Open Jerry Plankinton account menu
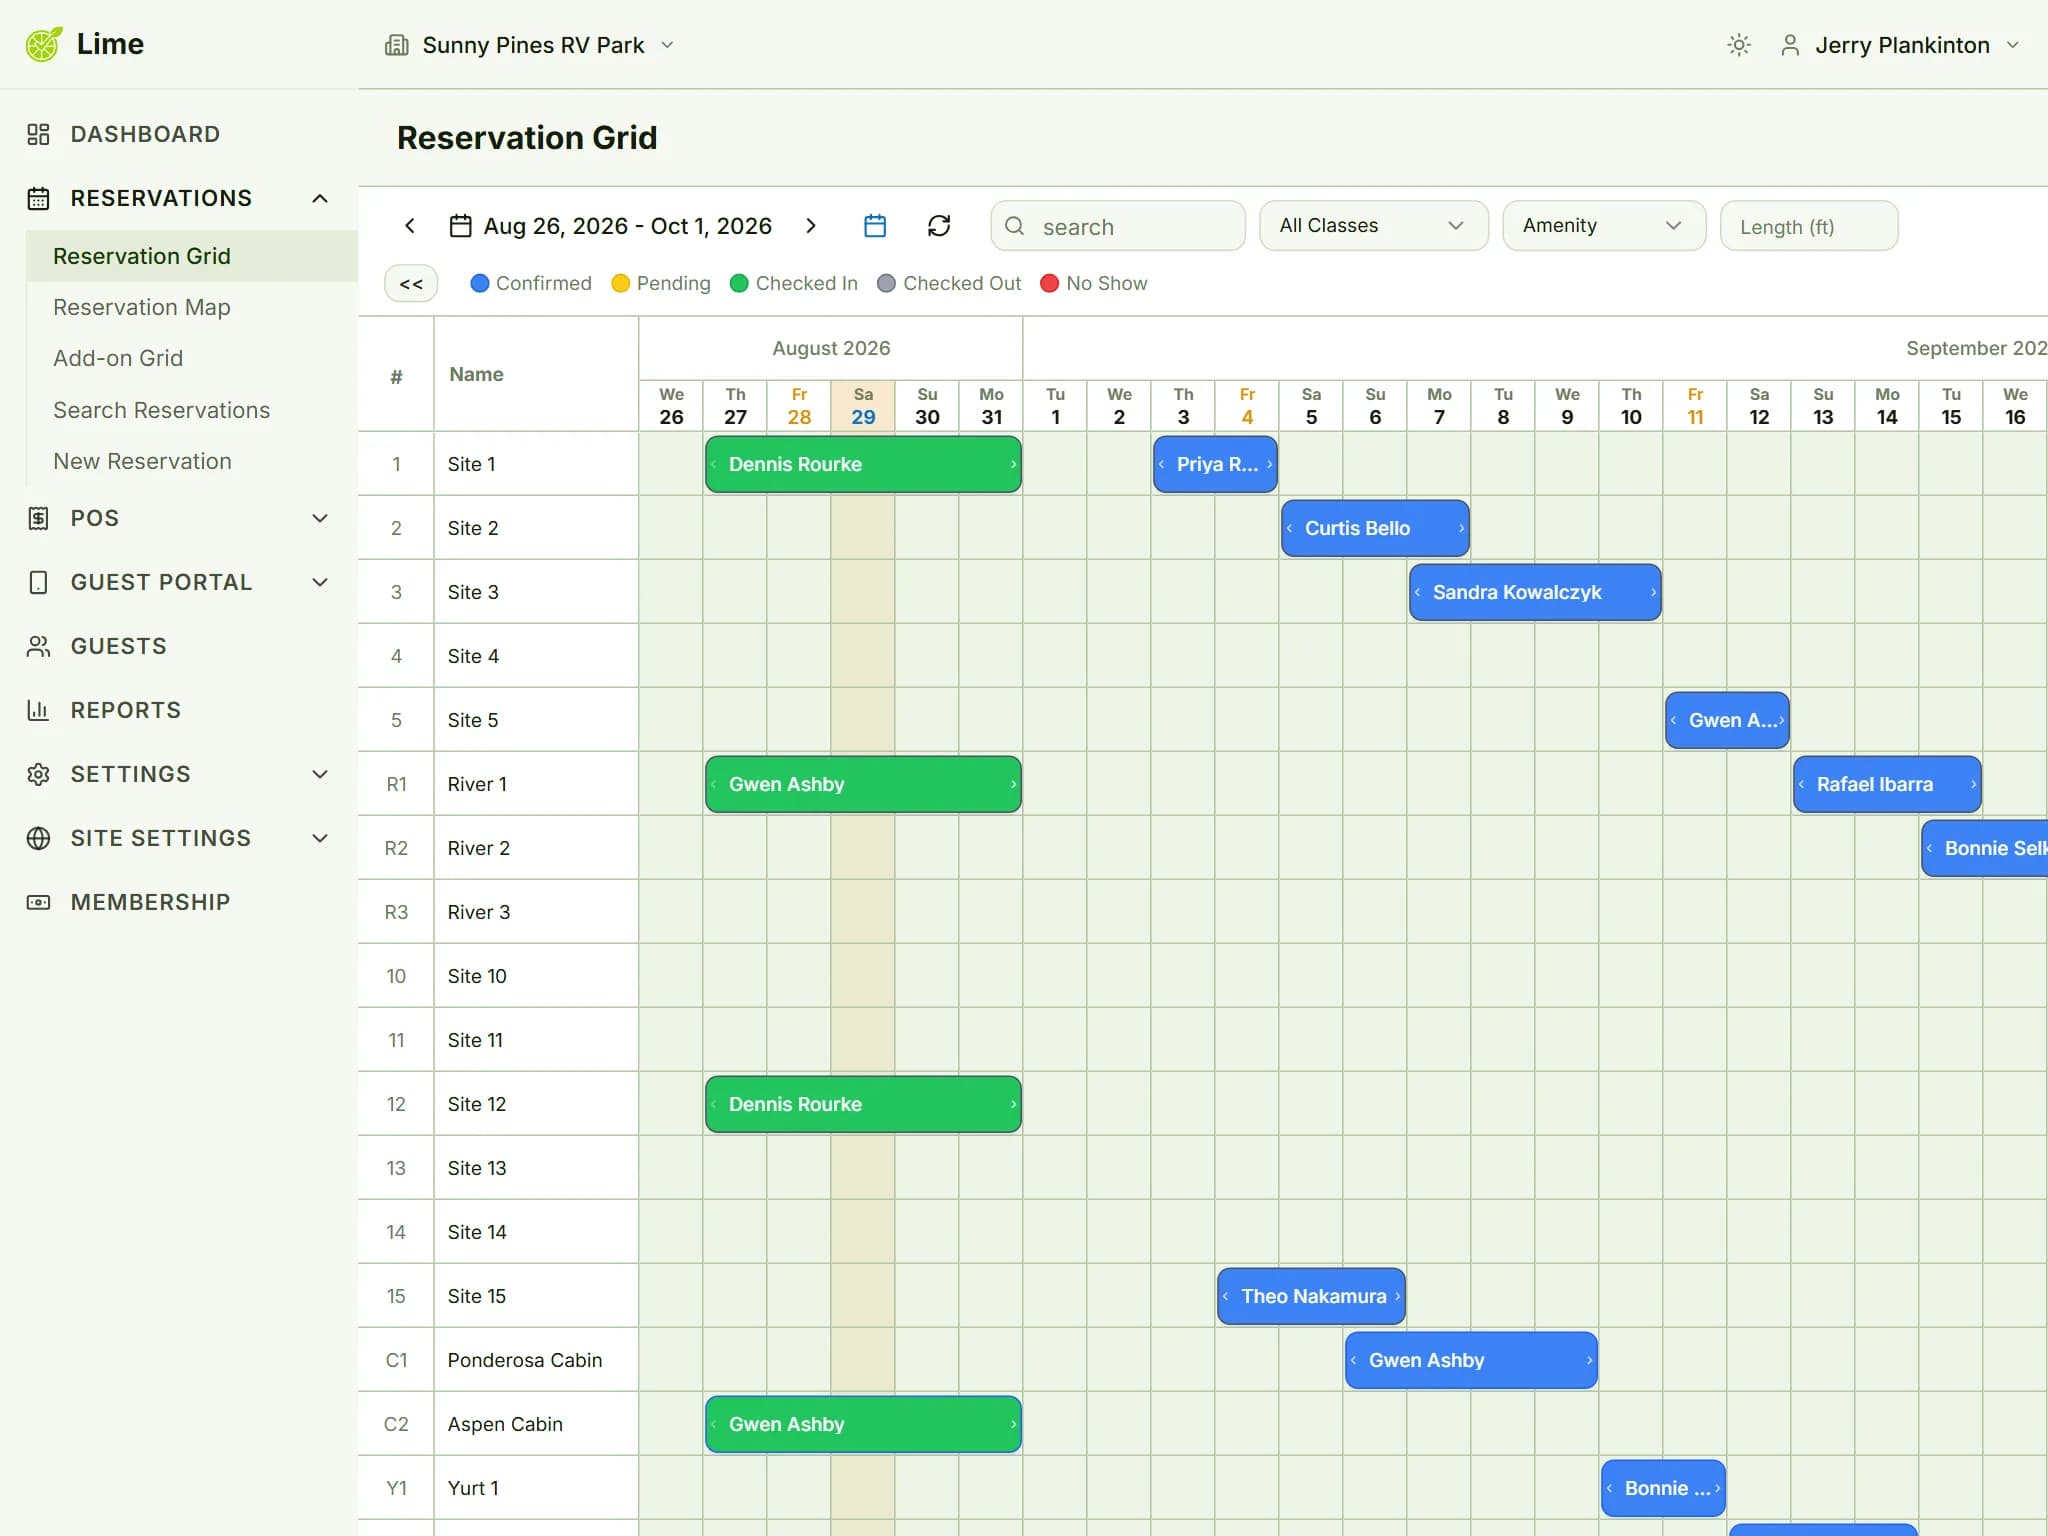Screen dimensions: 2048x1536 [1901, 45]
